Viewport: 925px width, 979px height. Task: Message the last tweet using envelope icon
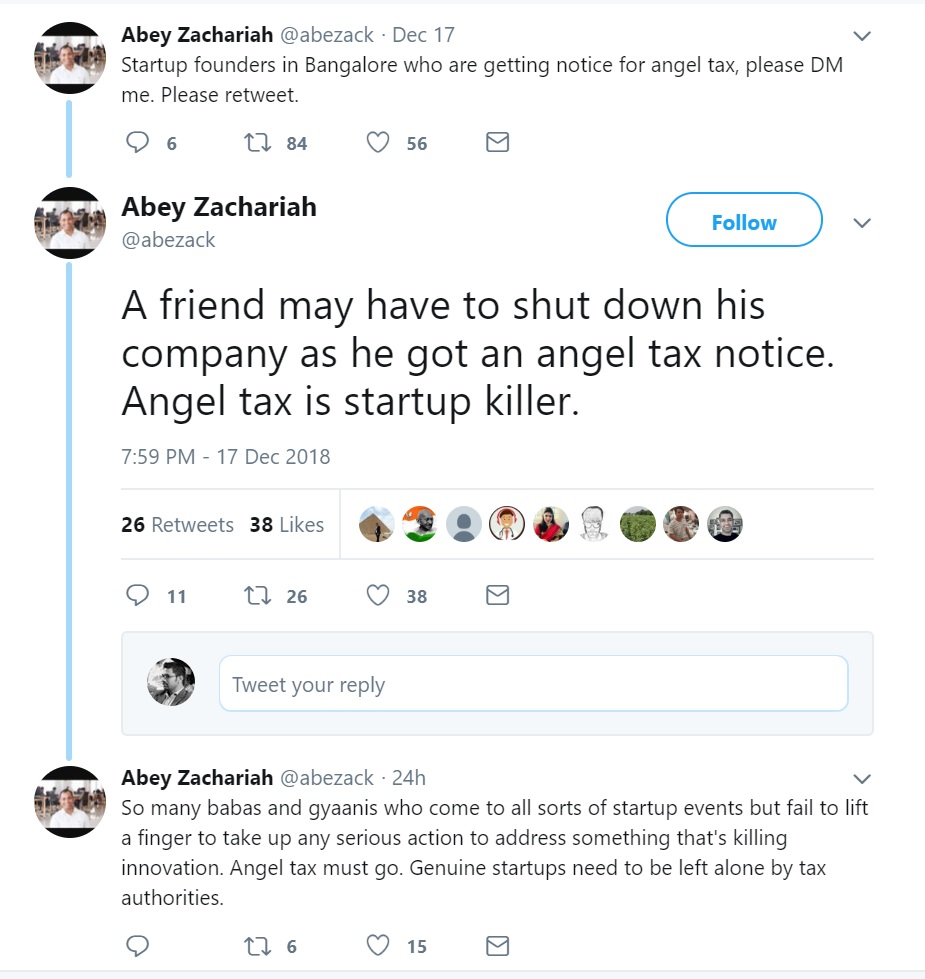(497, 946)
